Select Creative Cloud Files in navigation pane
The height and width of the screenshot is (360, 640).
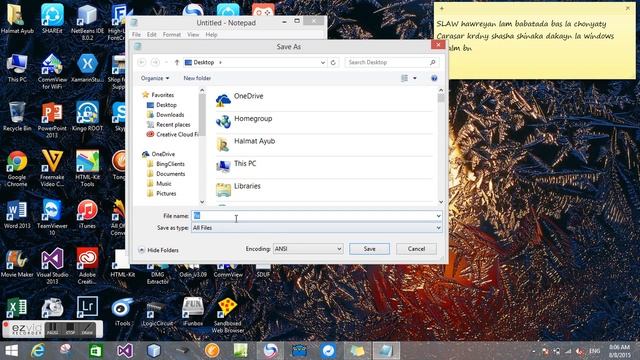pyautogui.click(x=172, y=134)
